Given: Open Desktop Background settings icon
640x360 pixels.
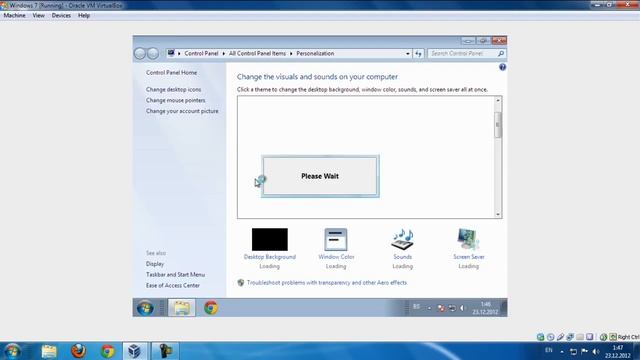Looking at the screenshot, I should [x=270, y=240].
